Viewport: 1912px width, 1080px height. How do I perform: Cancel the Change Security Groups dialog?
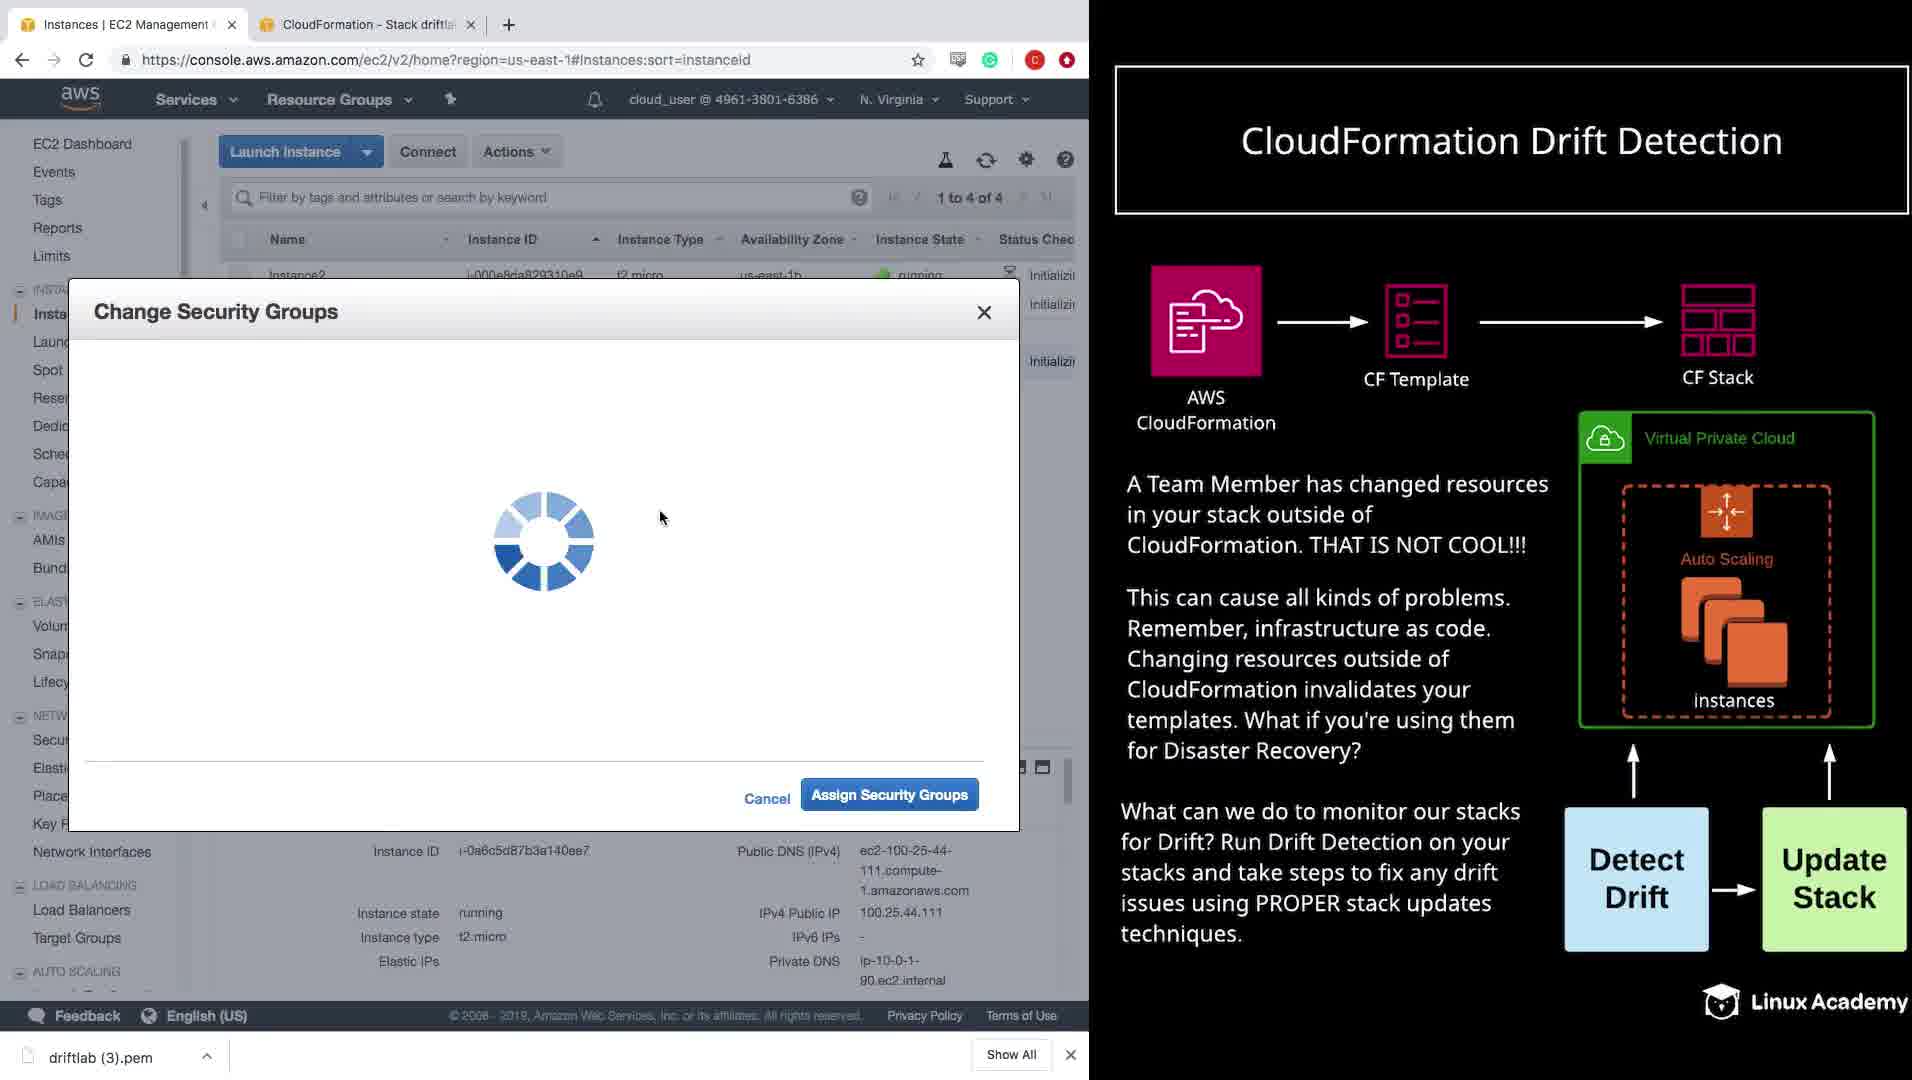coord(767,799)
